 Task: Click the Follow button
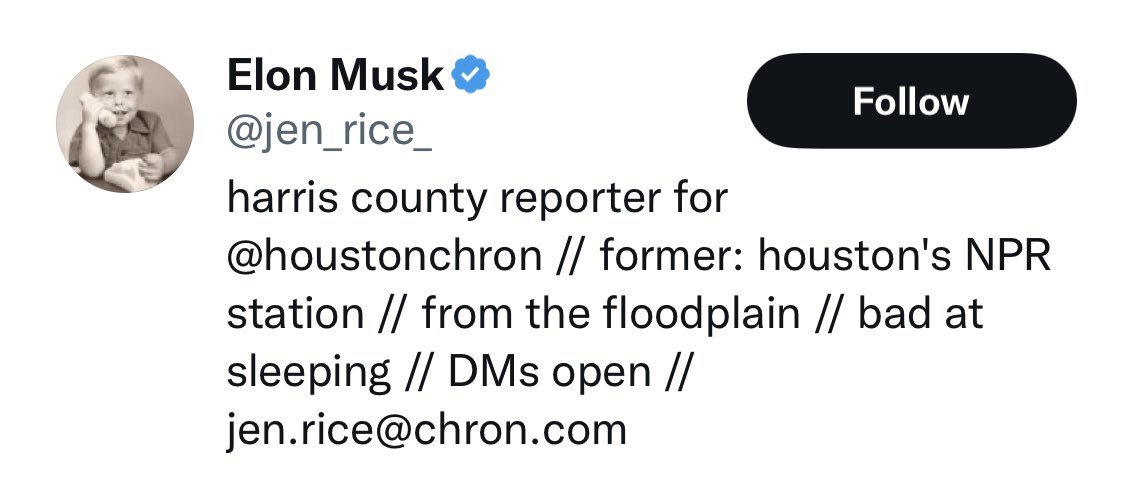(910, 101)
